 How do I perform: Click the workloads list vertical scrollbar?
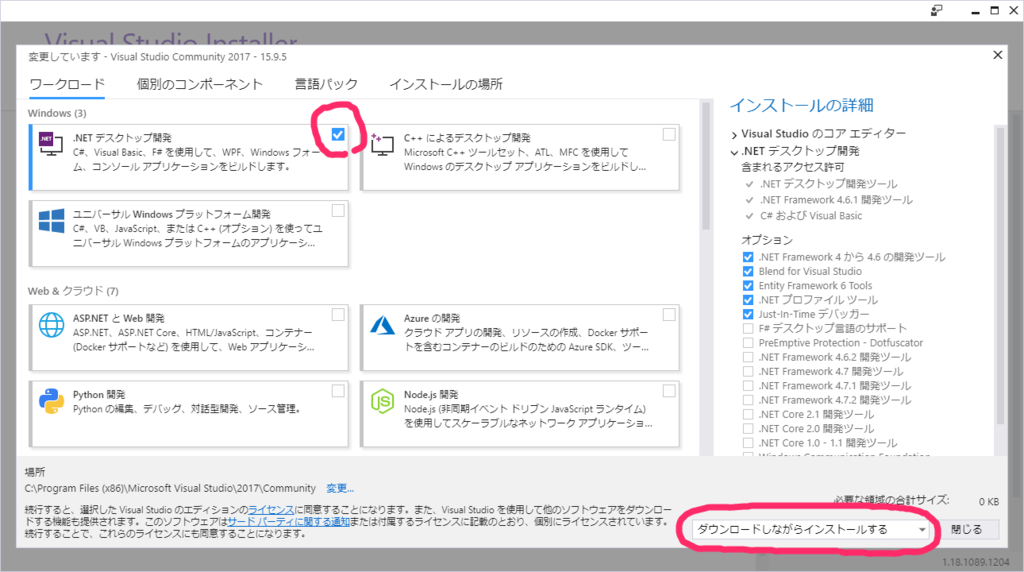tap(705, 167)
